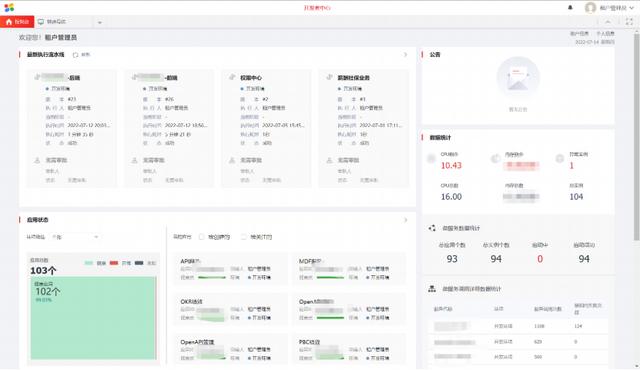Open the tab list dropdown arrow
The image size is (640, 370).
100,22
